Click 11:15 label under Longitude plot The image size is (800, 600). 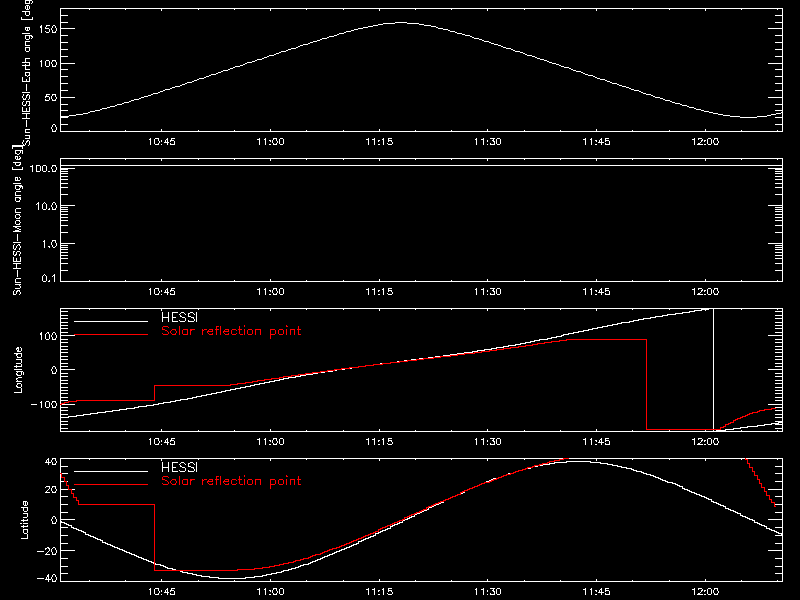(x=379, y=442)
